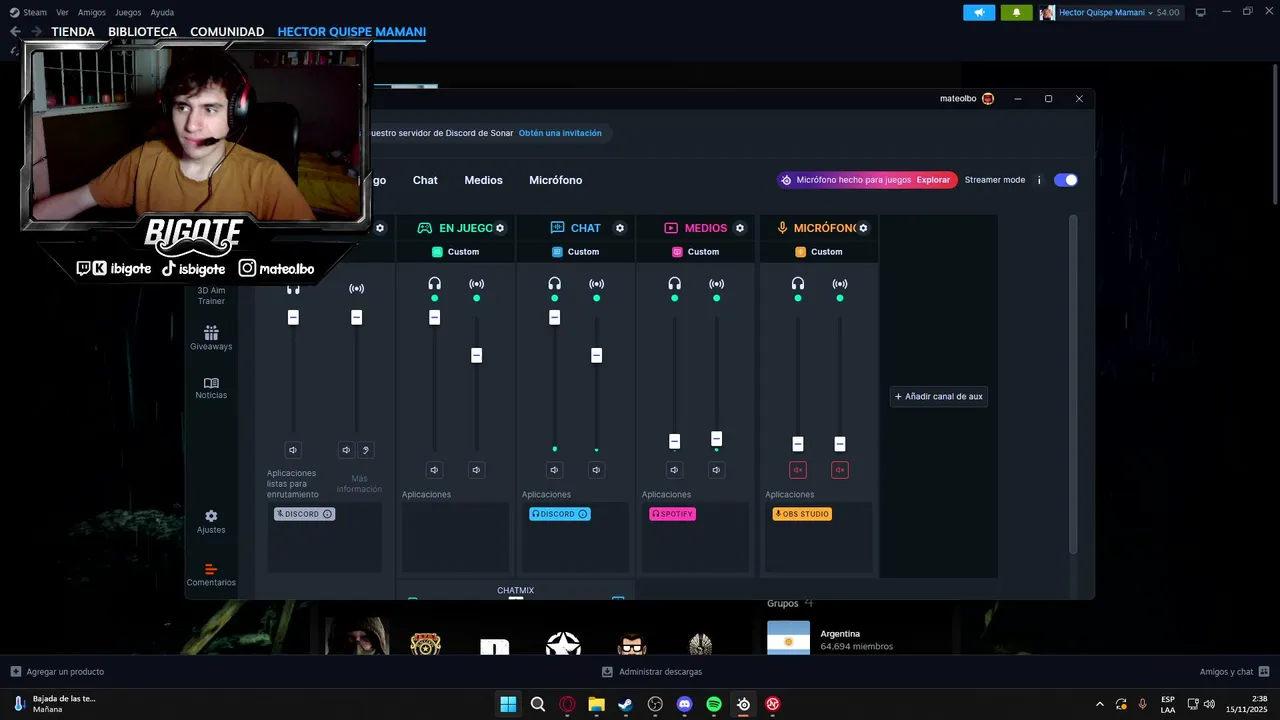Mute EN JUEGO headphones output
Viewport: 1280px width, 720px height.
(x=434, y=470)
